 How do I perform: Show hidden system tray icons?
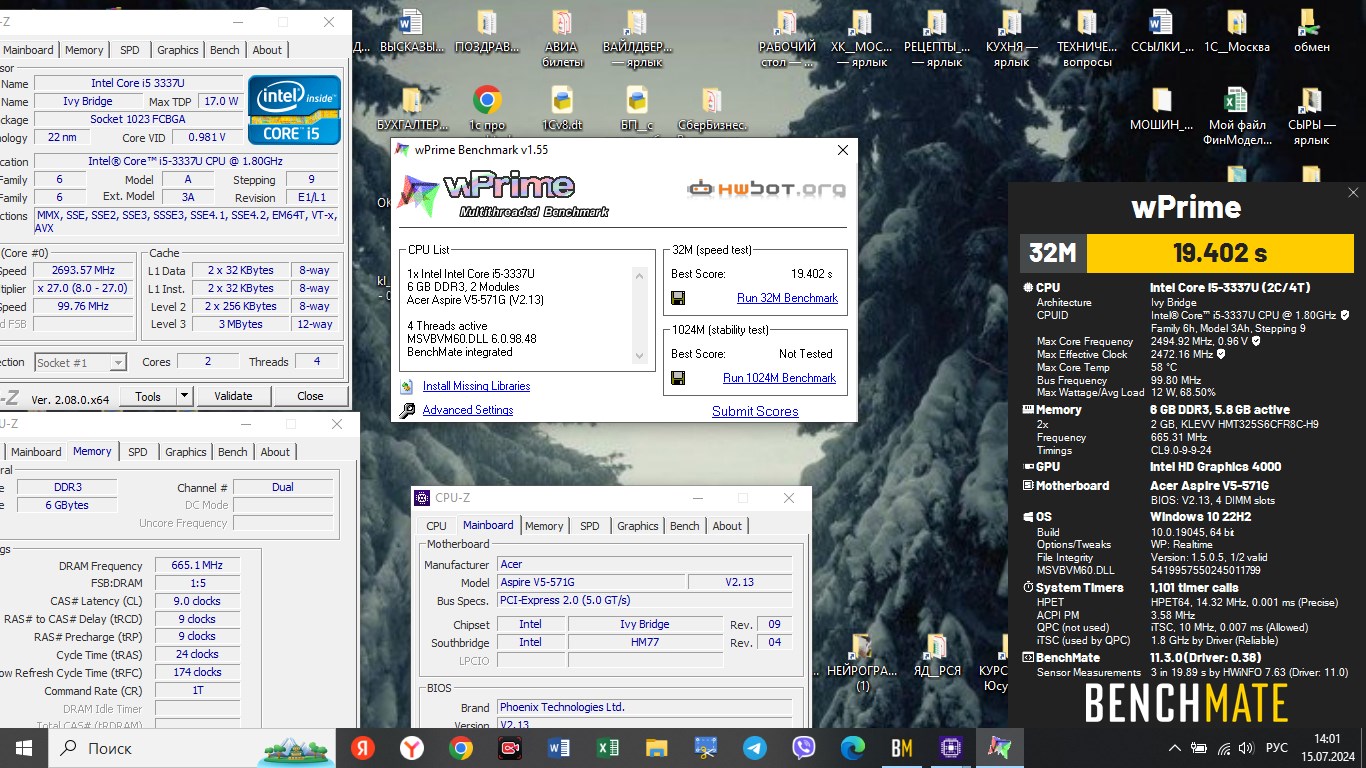[1174, 748]
